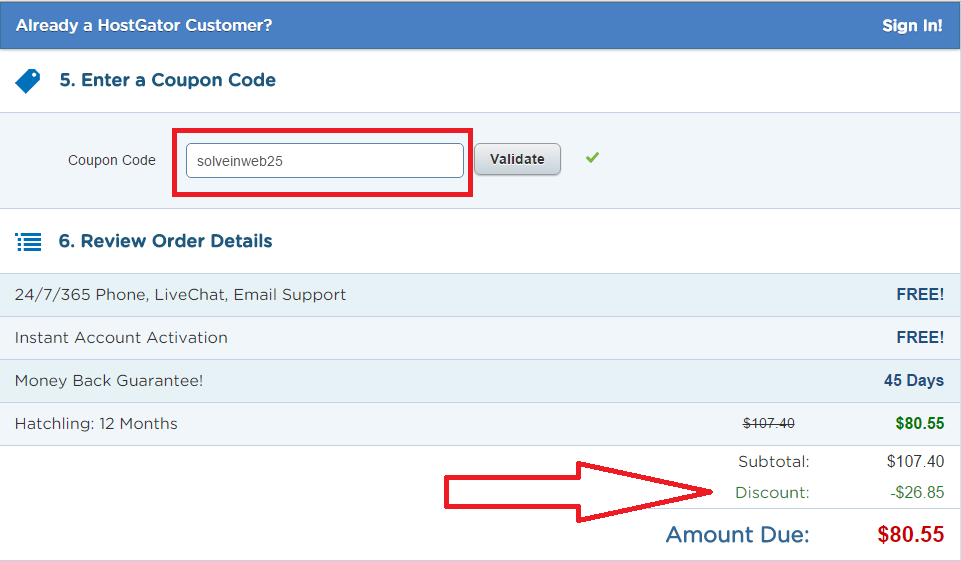Image resolution: width=961 pixels, height=561 pixels.
Task: Click the crossed-out $107.40 original price
Action: 769,424
